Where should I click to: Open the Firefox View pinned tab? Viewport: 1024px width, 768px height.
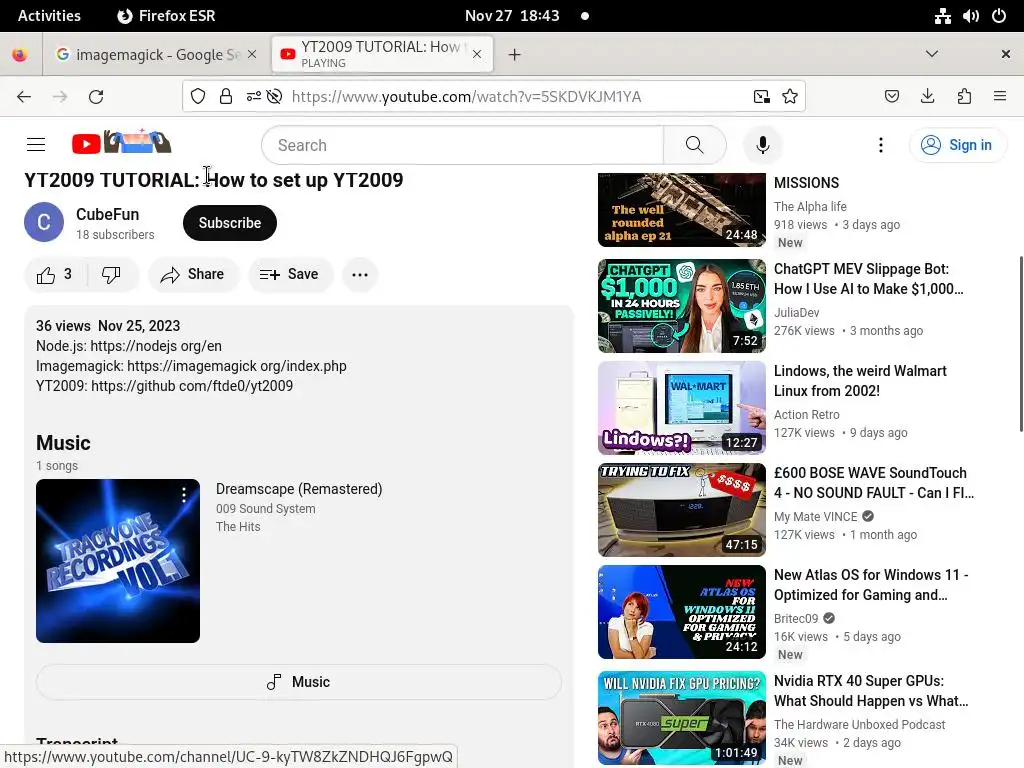click(20, 54)
